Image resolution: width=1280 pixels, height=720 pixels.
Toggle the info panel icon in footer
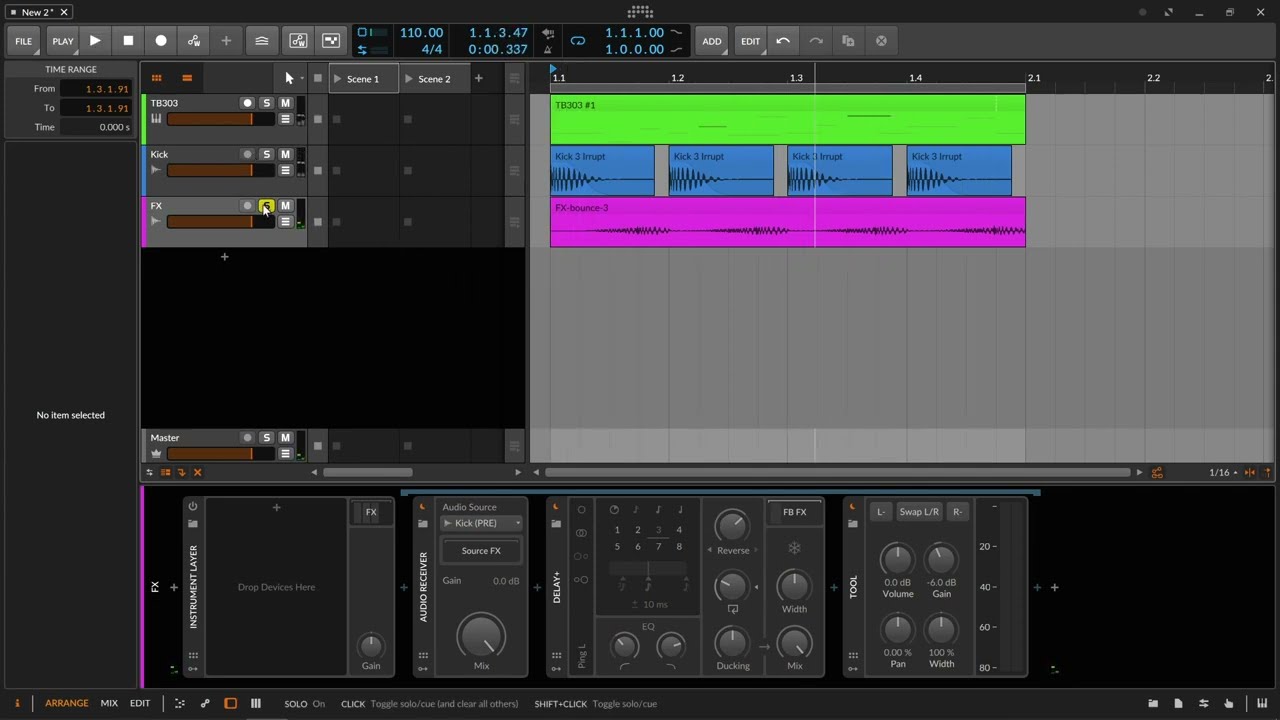pyautogui.click(x=17, y=703)
